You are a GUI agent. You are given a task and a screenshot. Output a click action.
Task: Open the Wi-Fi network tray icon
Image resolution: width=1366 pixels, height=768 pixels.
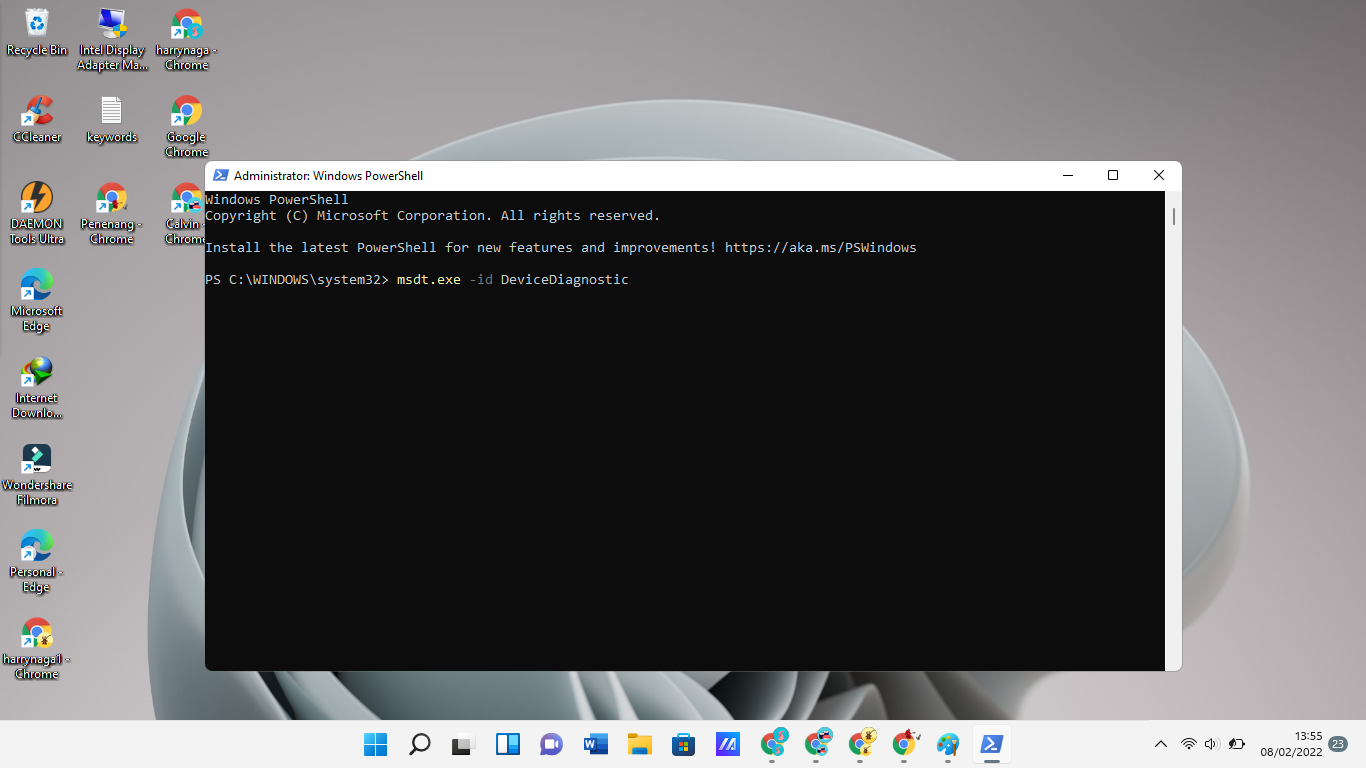click(x=1189, y=744)
